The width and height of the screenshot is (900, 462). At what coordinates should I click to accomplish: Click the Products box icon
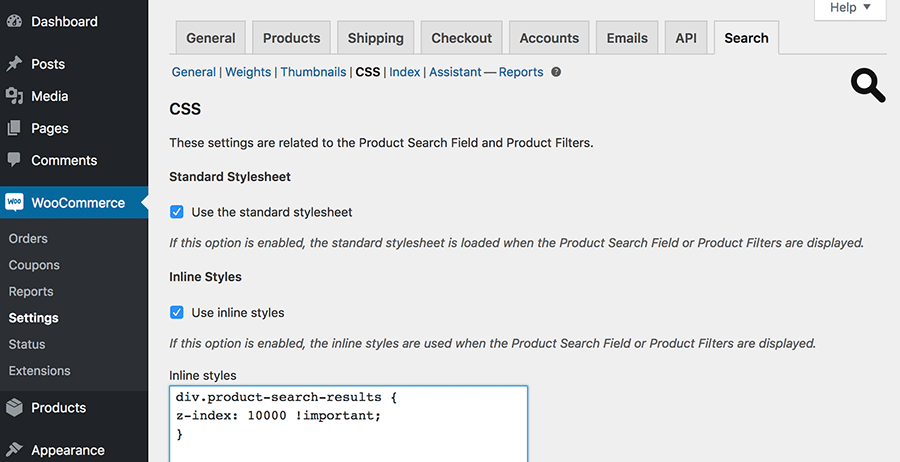pos(14,408)
